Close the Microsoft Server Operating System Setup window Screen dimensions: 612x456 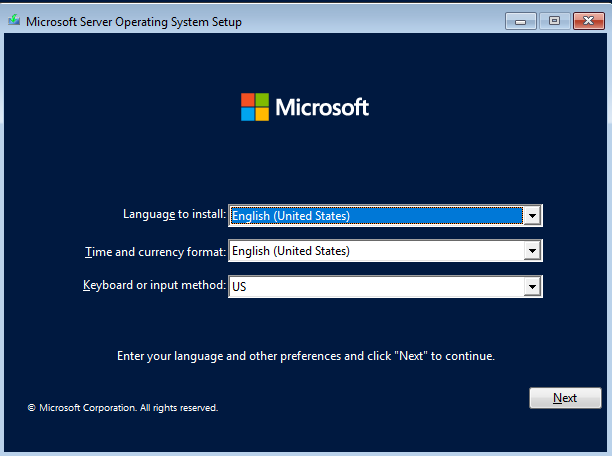(x=589, y=21)
